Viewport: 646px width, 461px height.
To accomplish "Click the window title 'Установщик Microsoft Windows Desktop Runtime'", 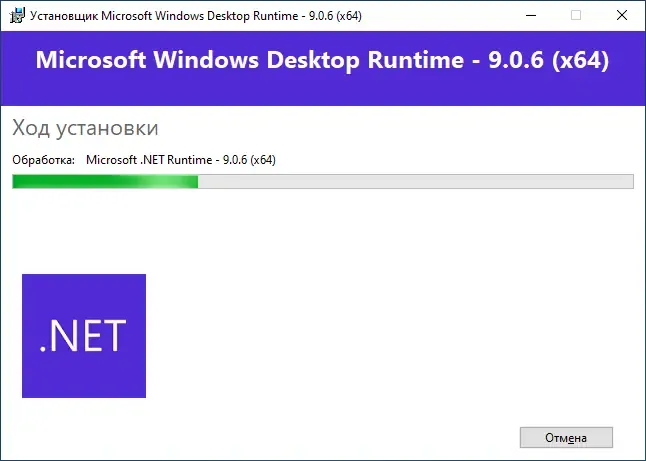I will (196, 16).
